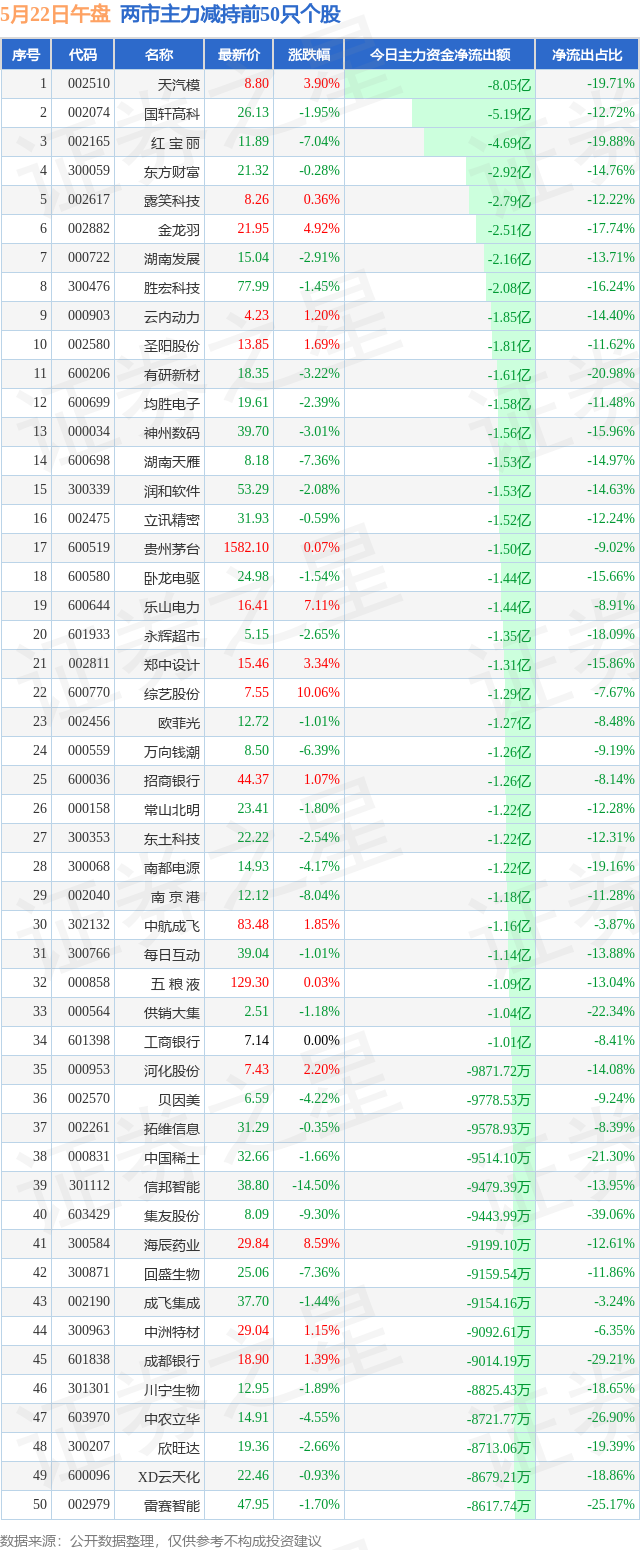Select stock name 招商银行
Image resolution: width=640 pixels, height=1550 pixels.
tap(172, 780)
